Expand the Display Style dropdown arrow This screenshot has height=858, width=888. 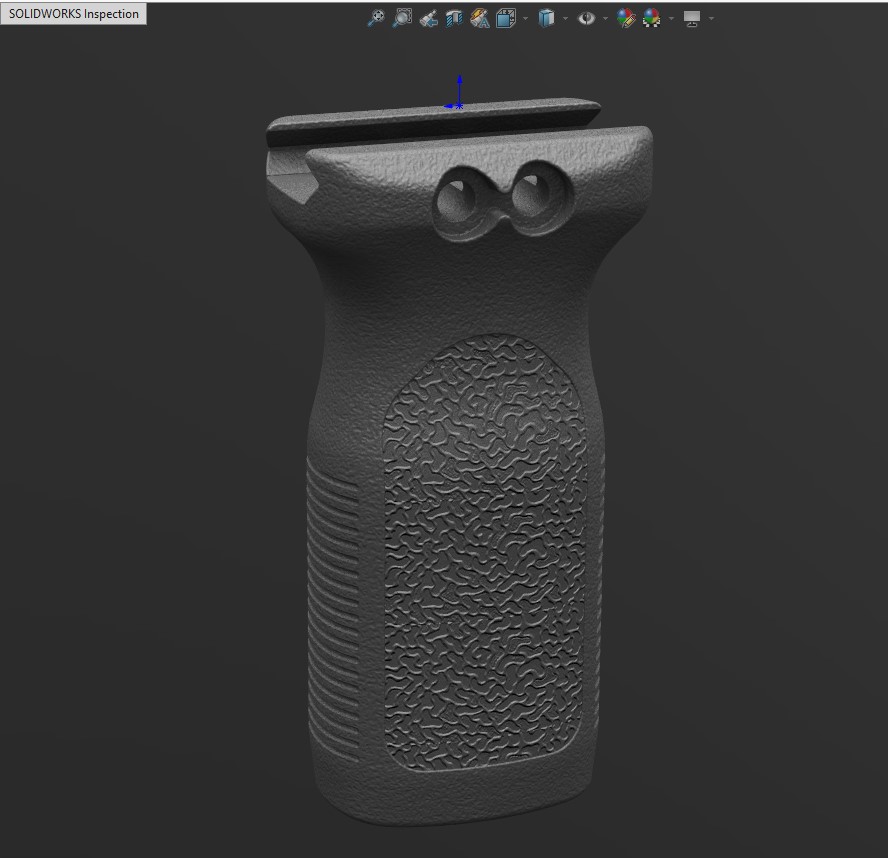click(x=565, y=18)
